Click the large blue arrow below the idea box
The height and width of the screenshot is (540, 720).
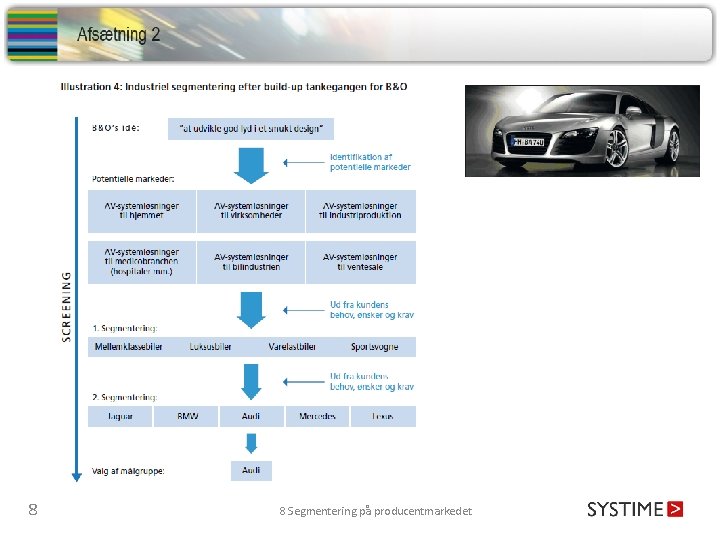click(x=251, y=166)
